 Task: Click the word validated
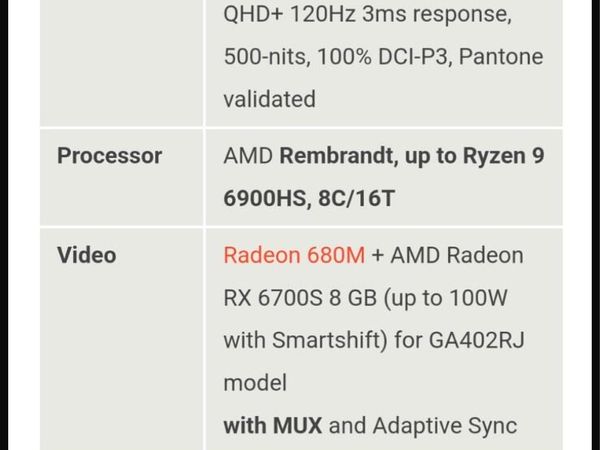click(269, 99)
